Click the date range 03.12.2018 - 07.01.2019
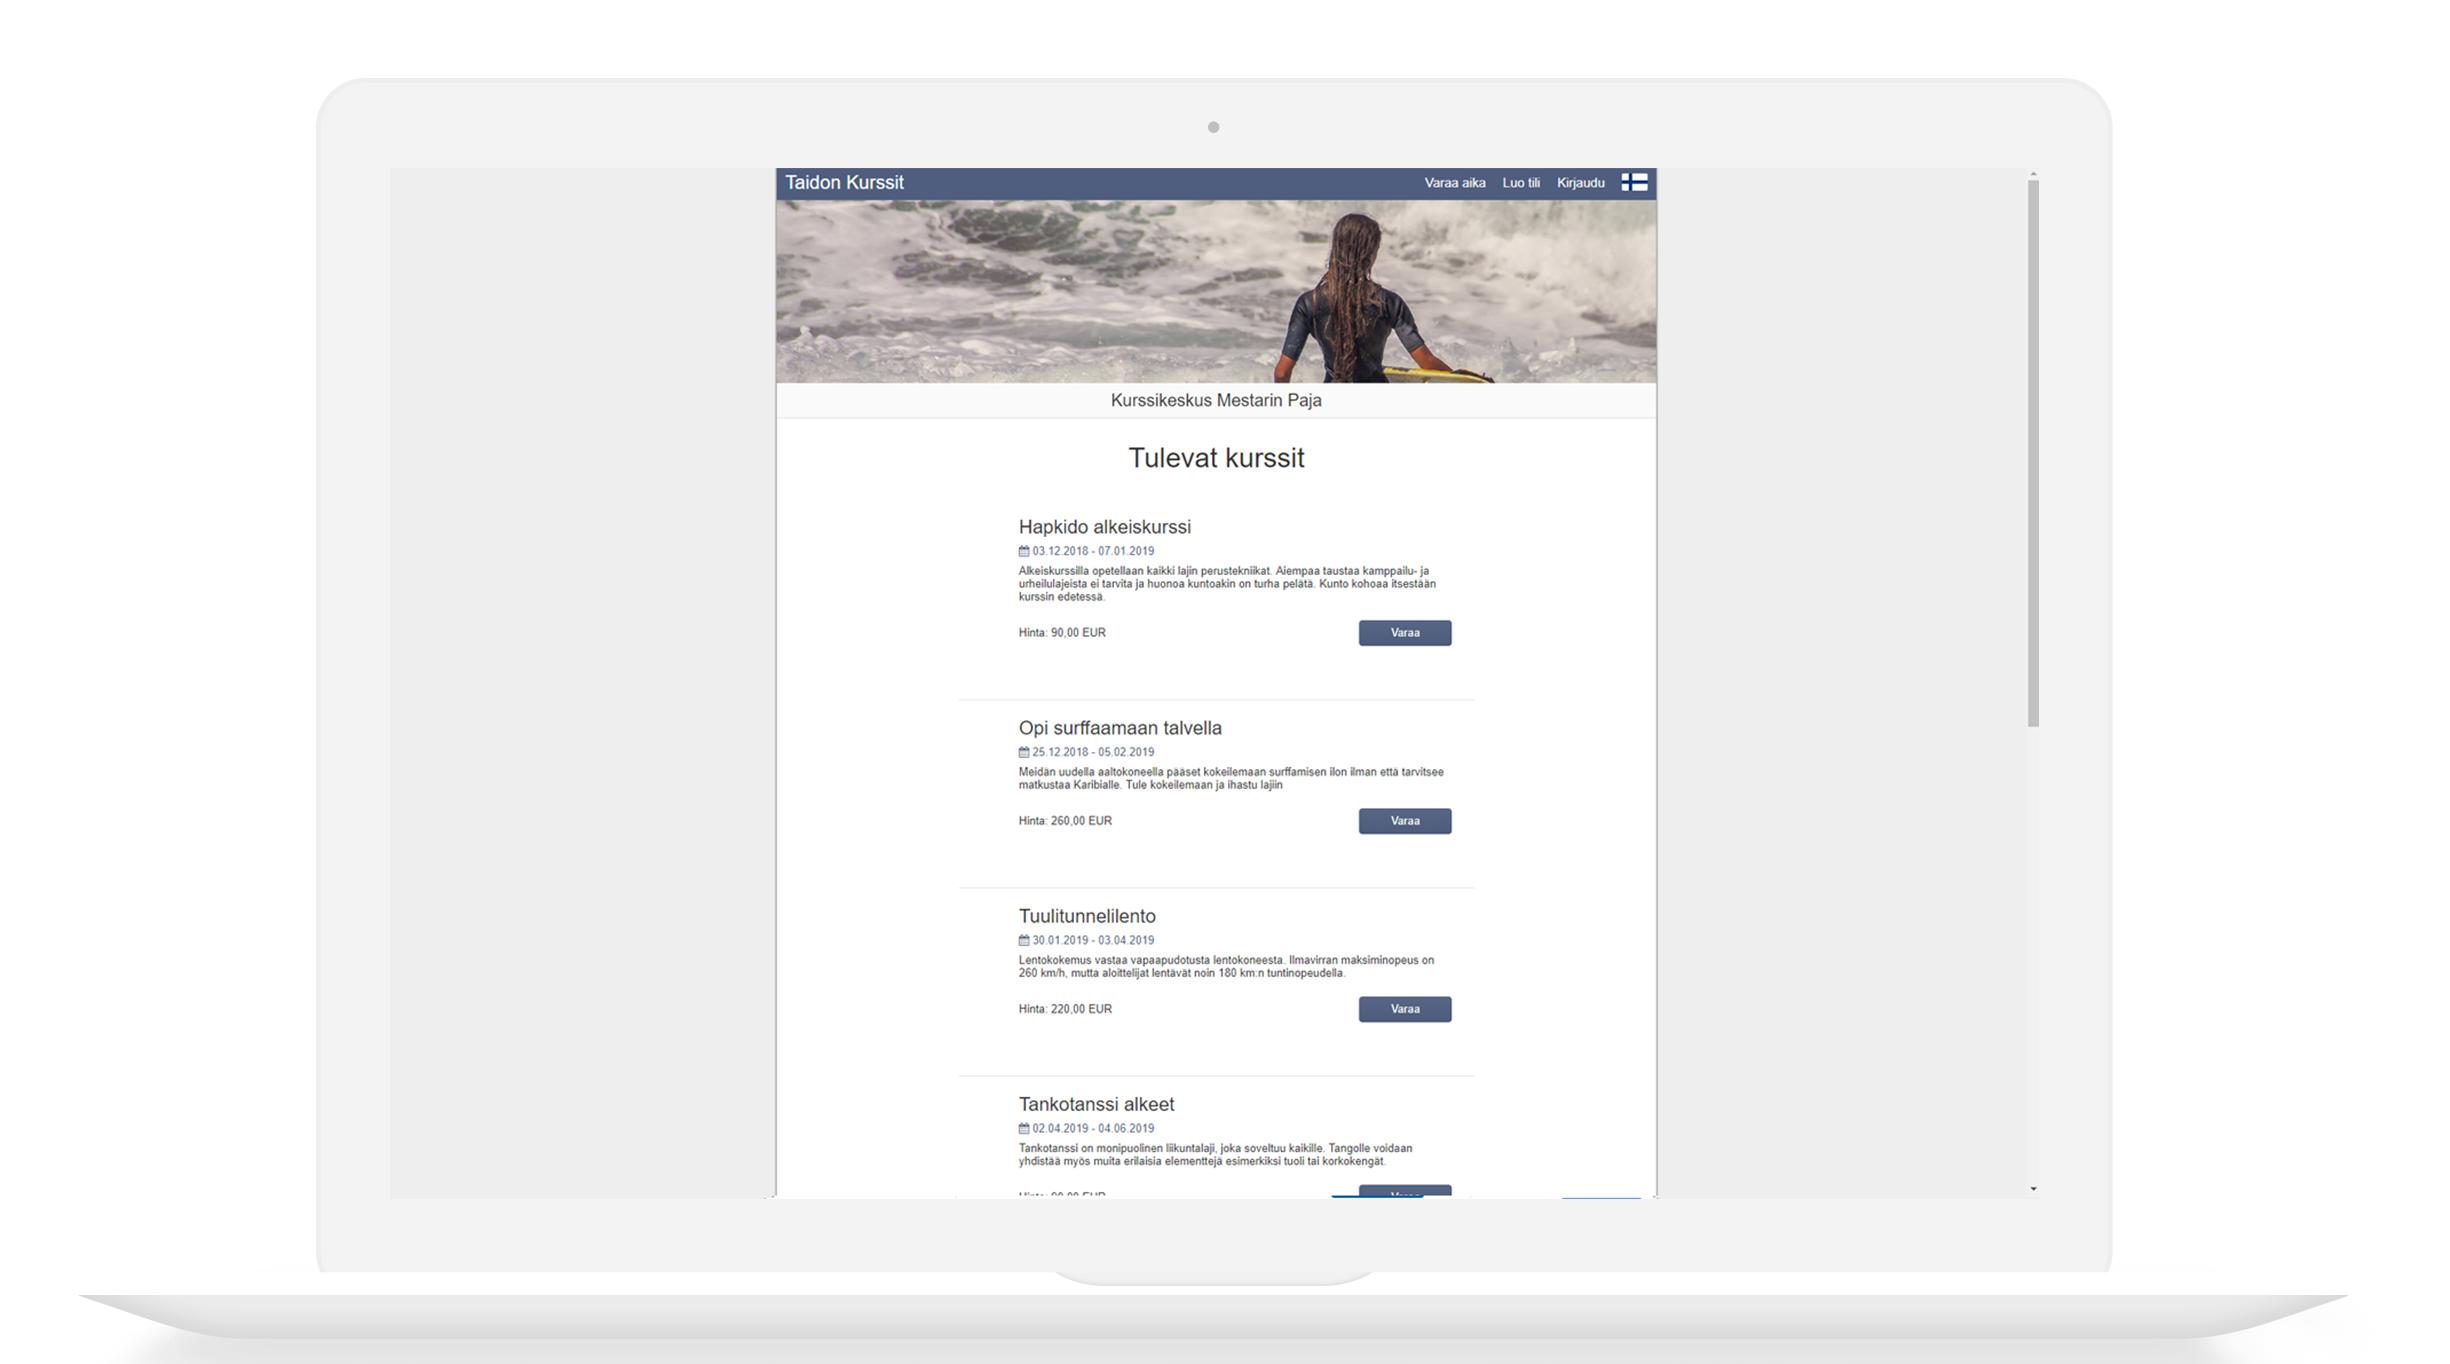Viewport: 2450px width, 1364px height. (1093, 551)
